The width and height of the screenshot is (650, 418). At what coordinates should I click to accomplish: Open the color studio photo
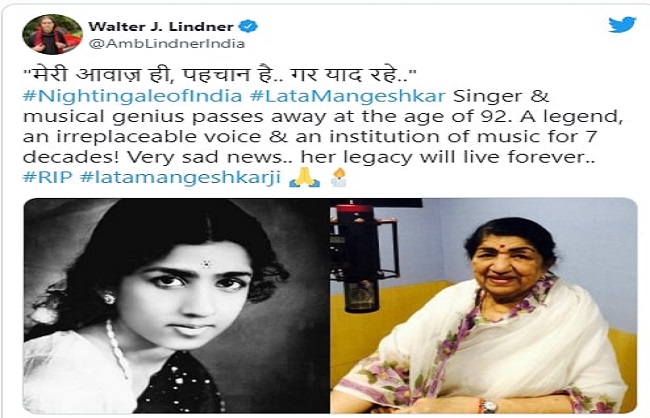pos(483,305)
